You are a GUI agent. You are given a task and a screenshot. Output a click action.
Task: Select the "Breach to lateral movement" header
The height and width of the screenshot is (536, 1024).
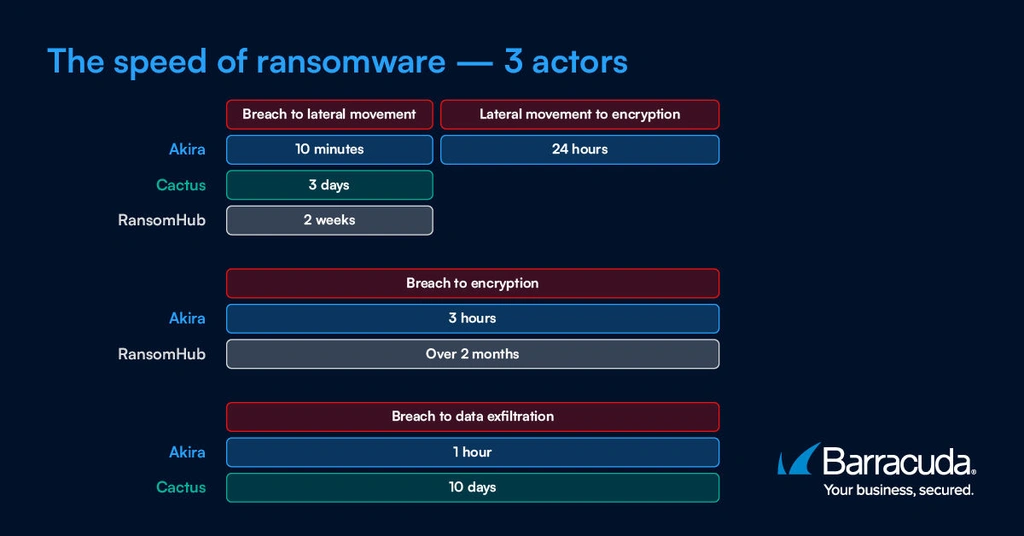tap(329, 114)
